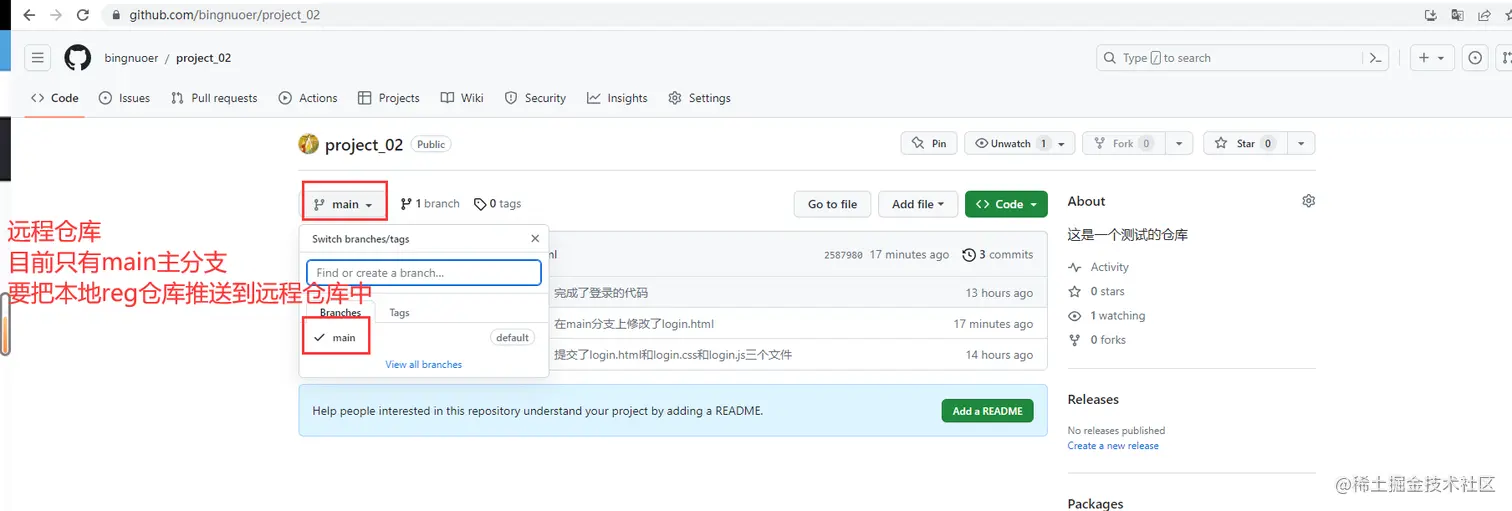This screenshot has width=1512, height=511.
Task: Open the 3 commits history link
Action: coord(997,255)
